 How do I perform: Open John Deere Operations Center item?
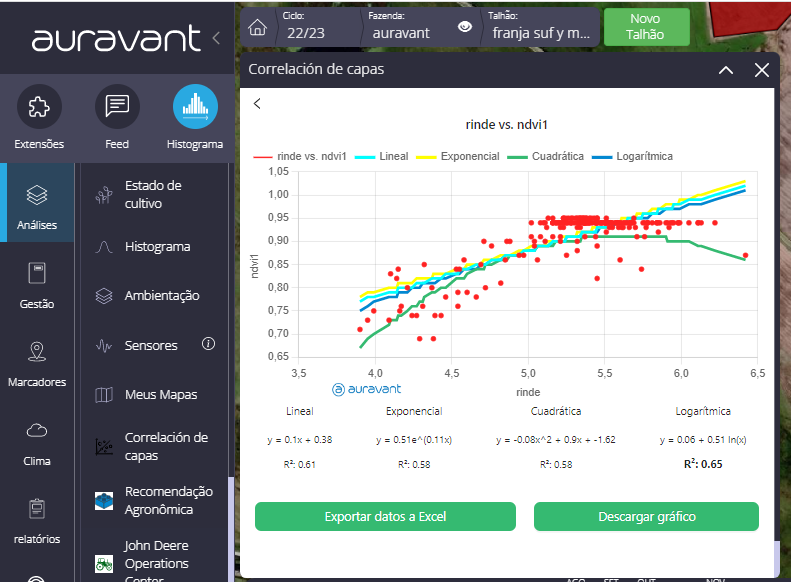(x=154, y=561)
